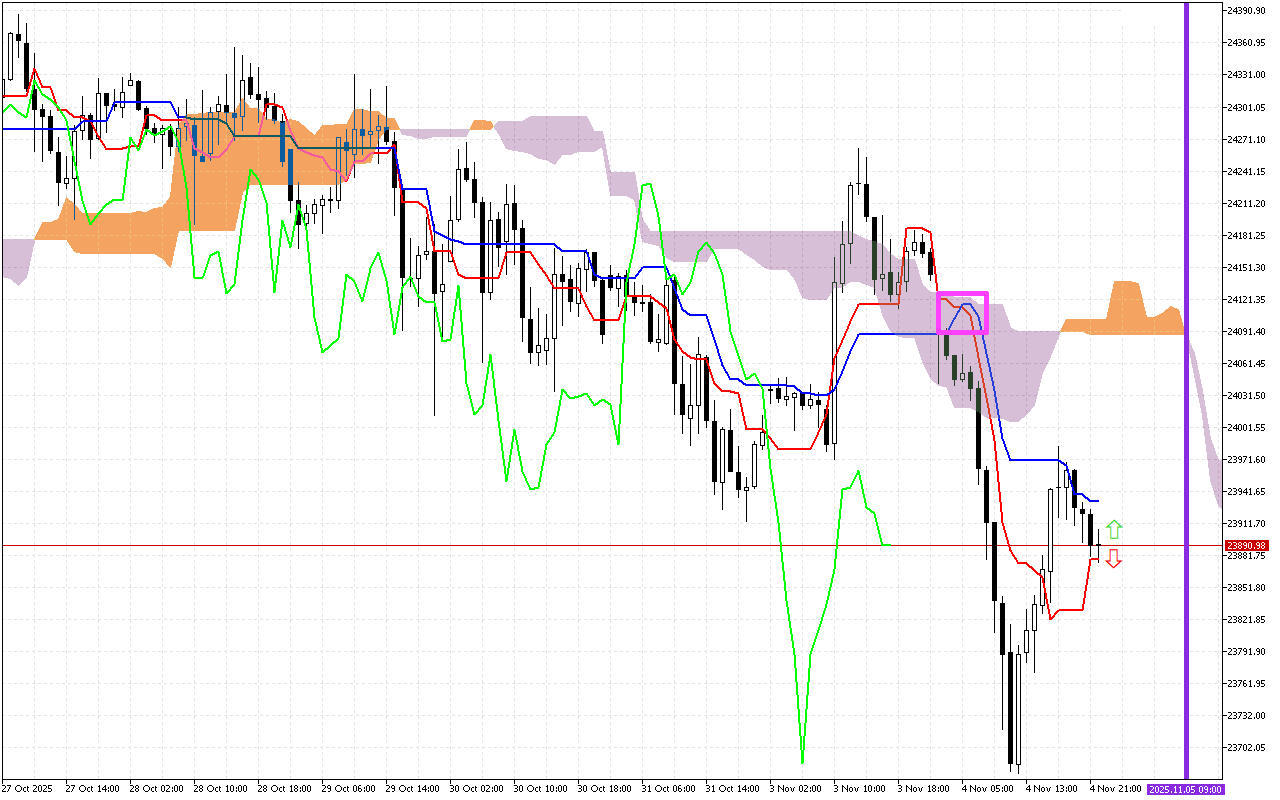Click the 23941.65 price axis label
Screen dimensions: 1280x800
pos(1246,491)
